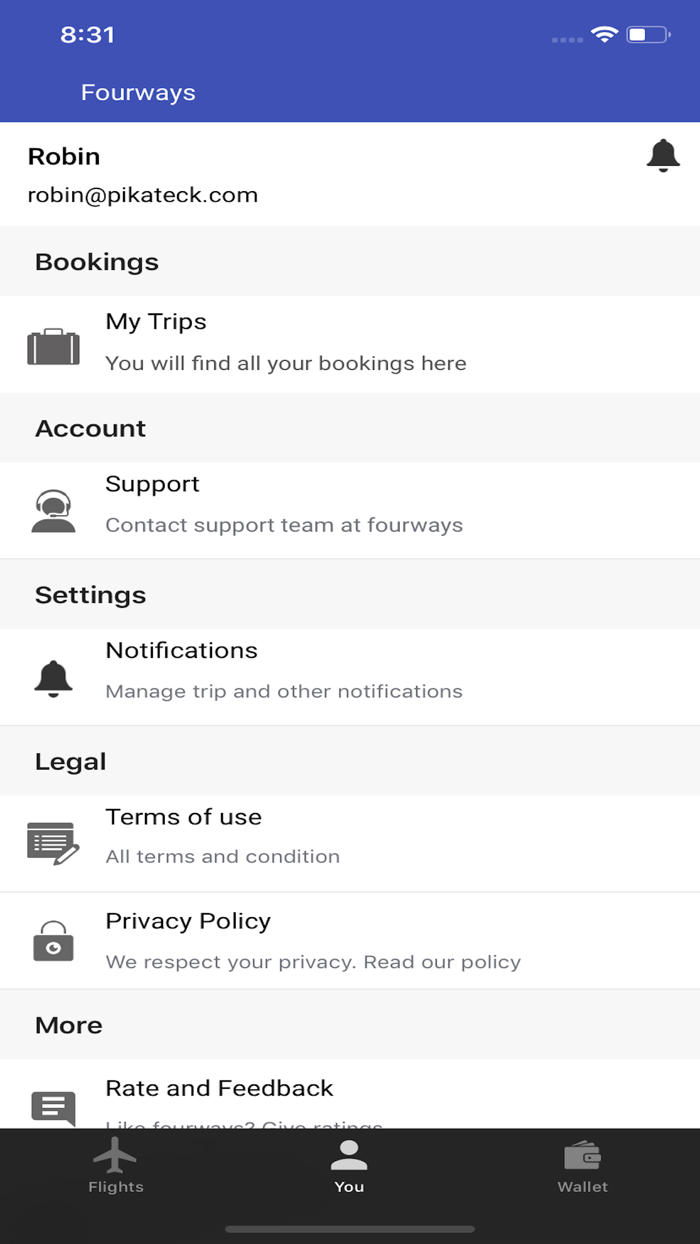700x1244 pixels.
Task: Tap the Terms of use document icon
Action: 53,843
